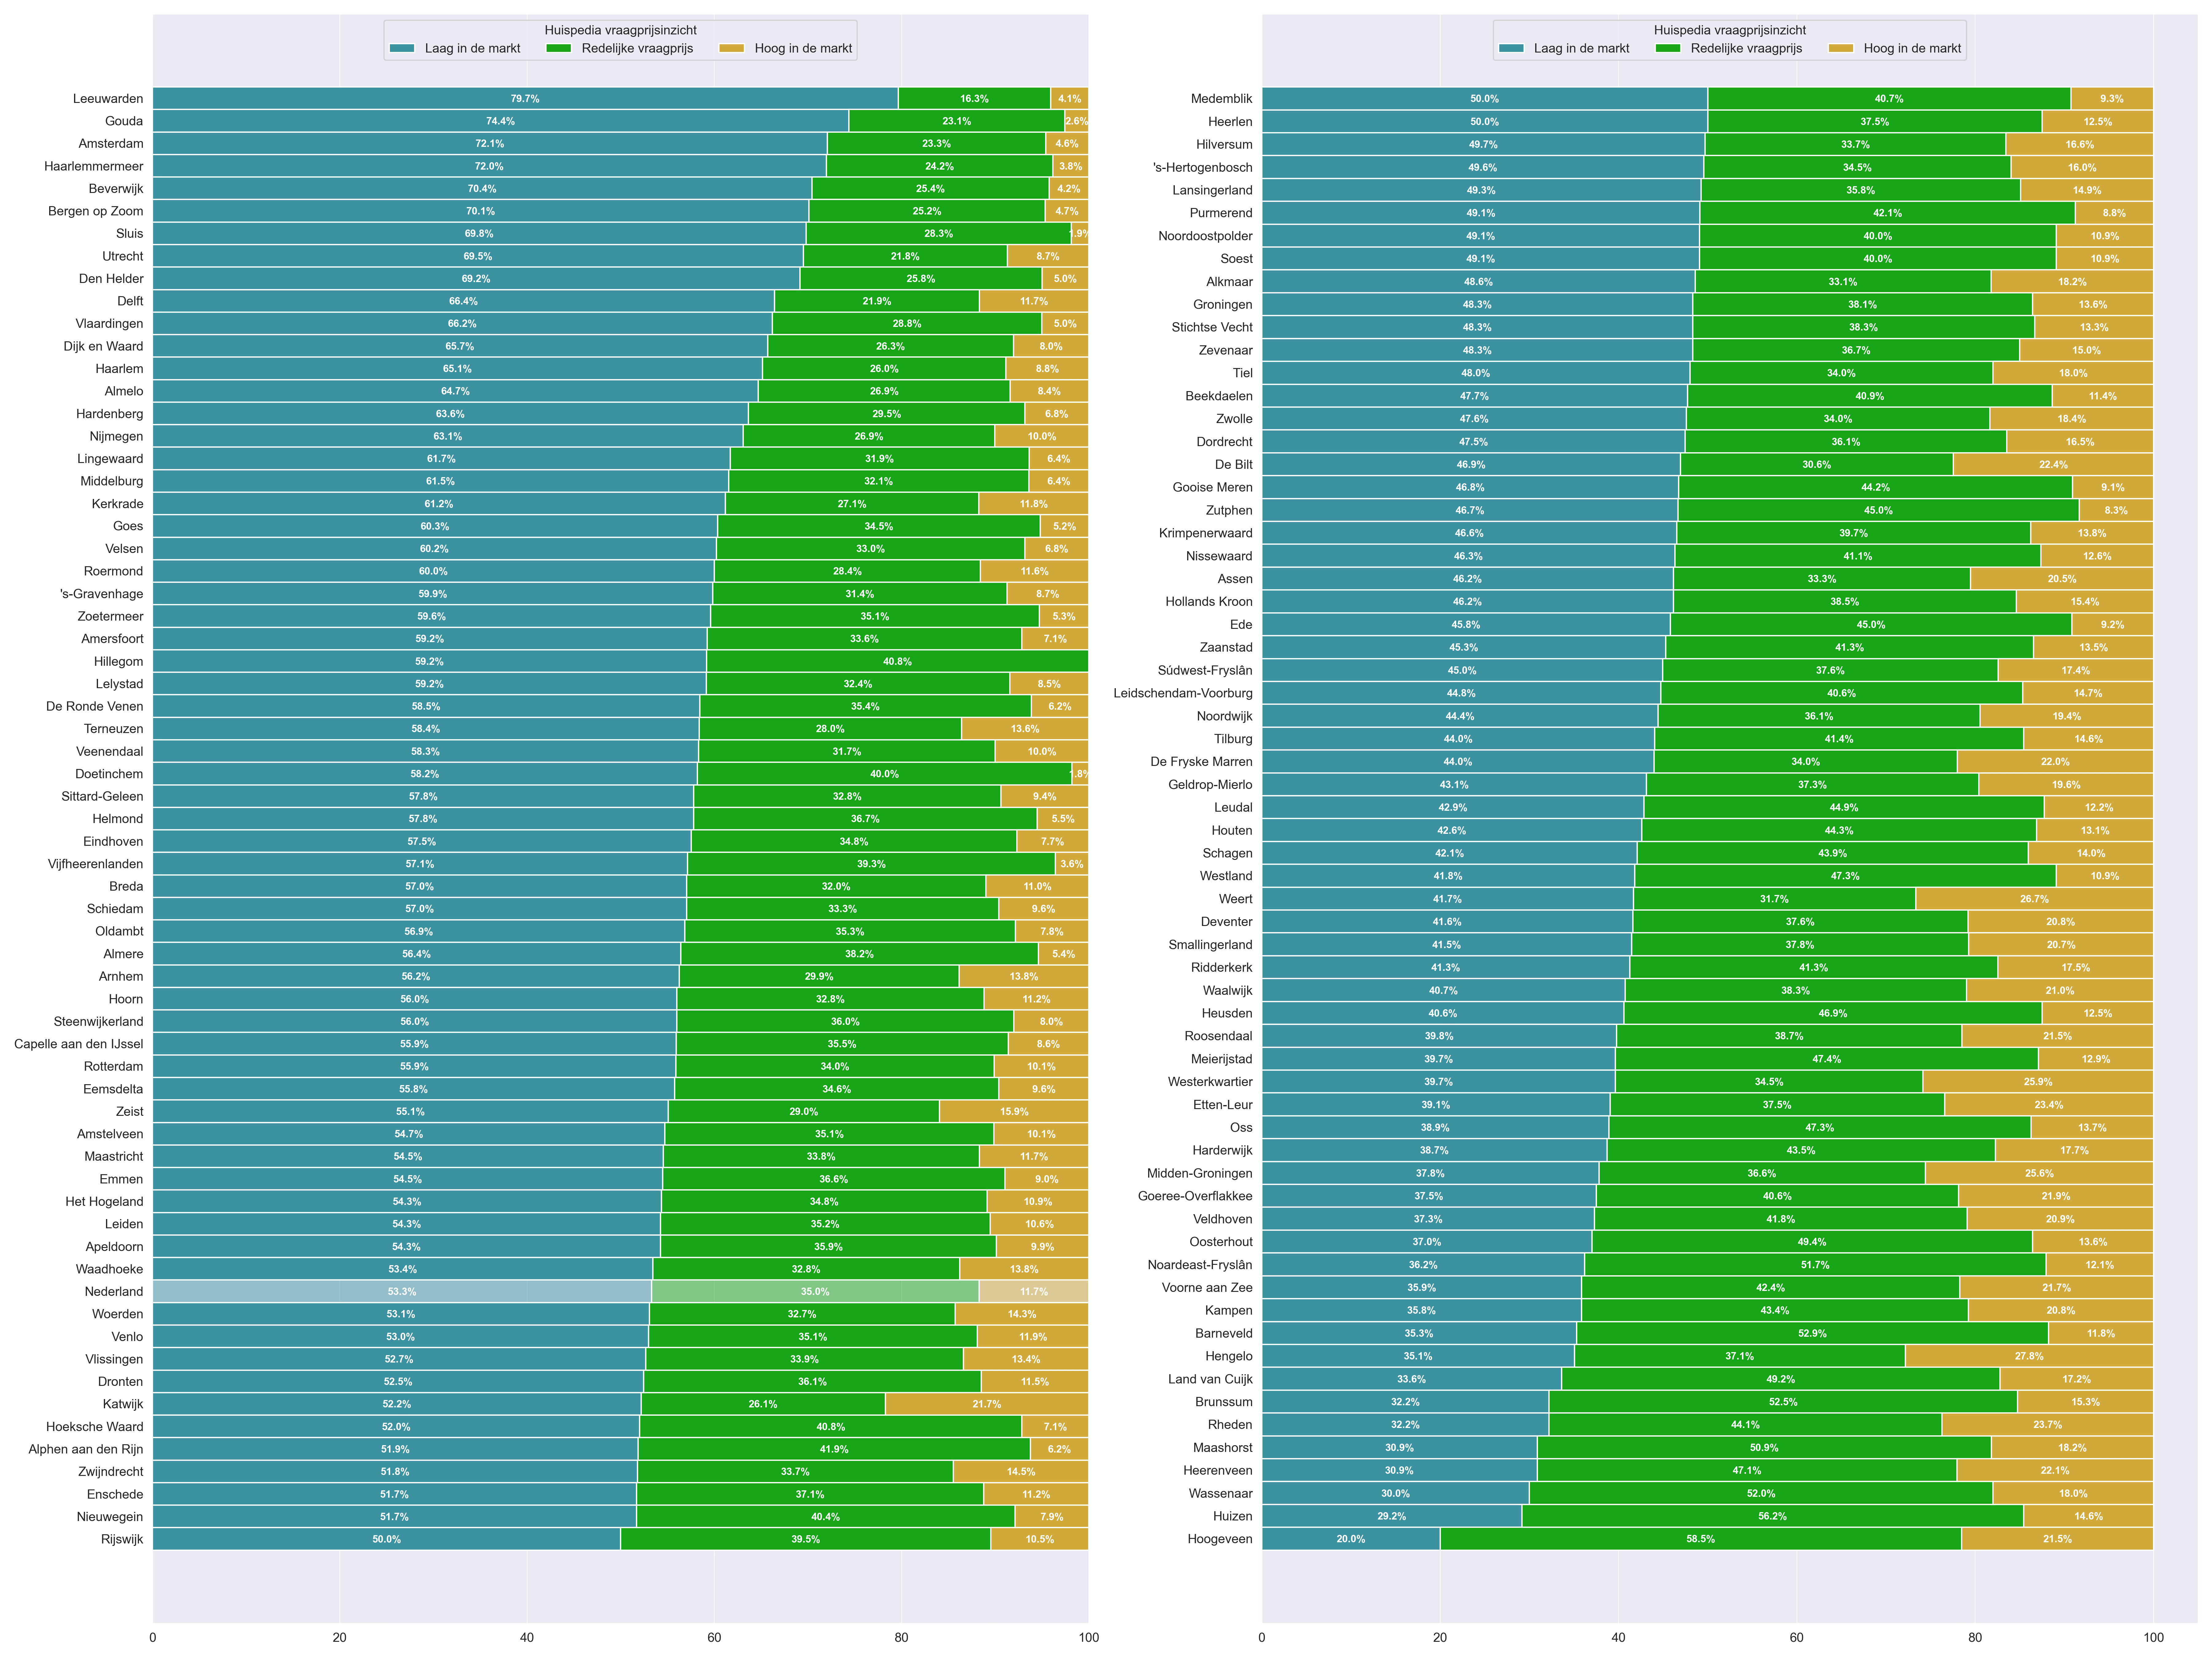Click the Amsterdam 72.1% bar segment

[490, 144]
